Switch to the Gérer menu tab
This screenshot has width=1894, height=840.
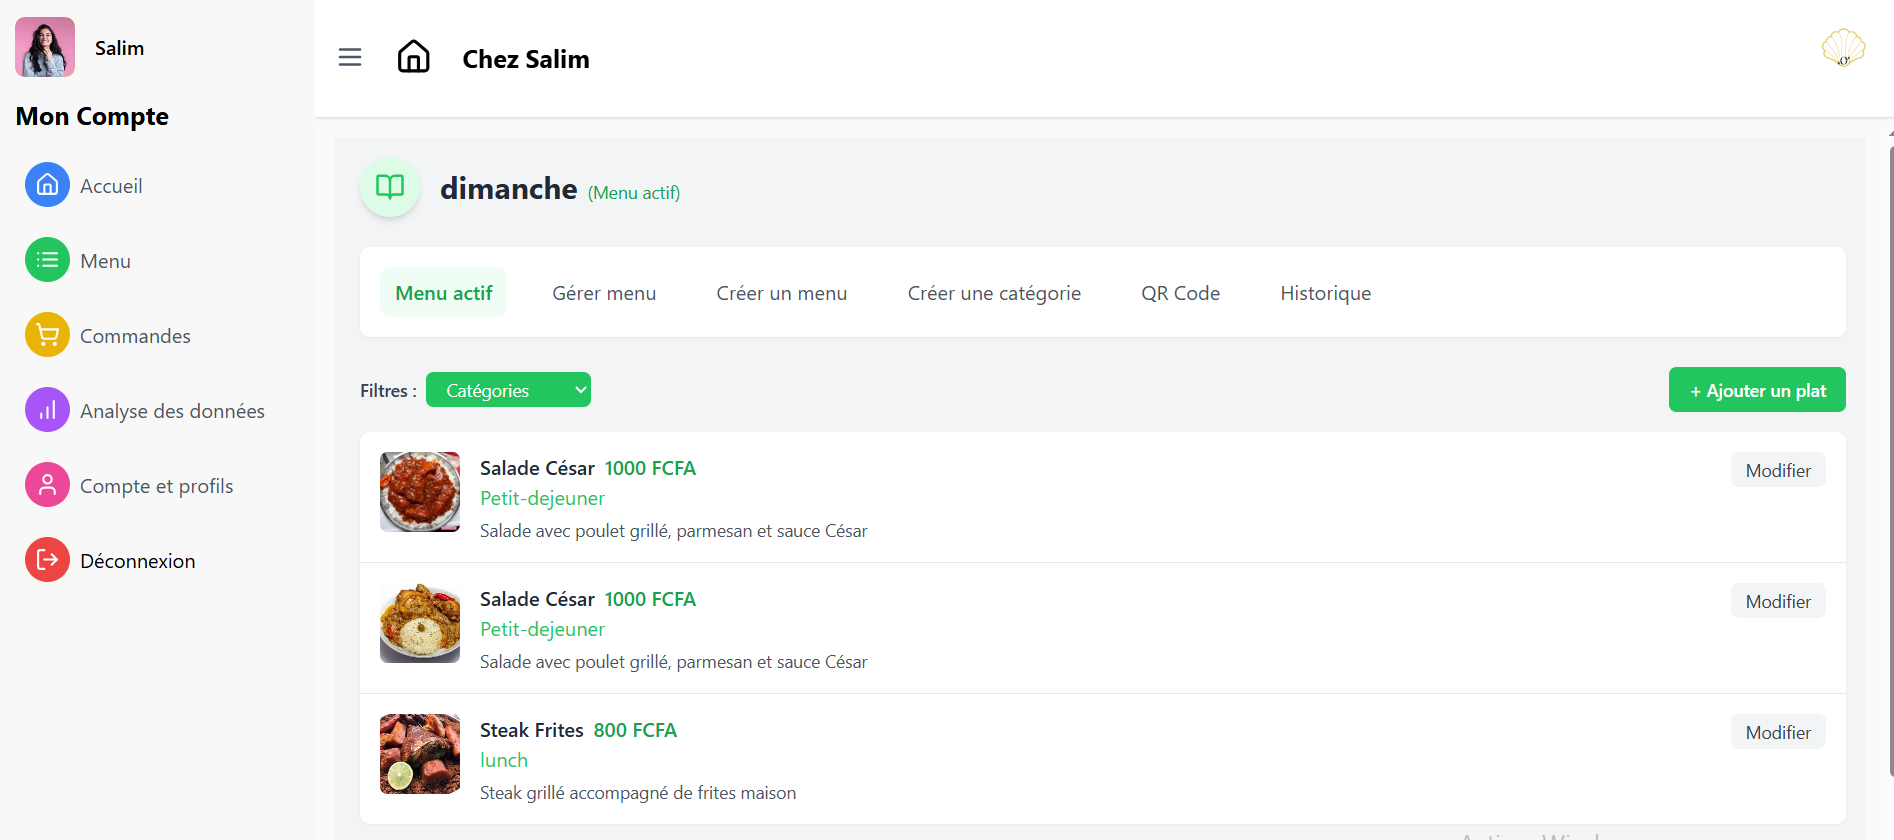(x=604, y=293)
